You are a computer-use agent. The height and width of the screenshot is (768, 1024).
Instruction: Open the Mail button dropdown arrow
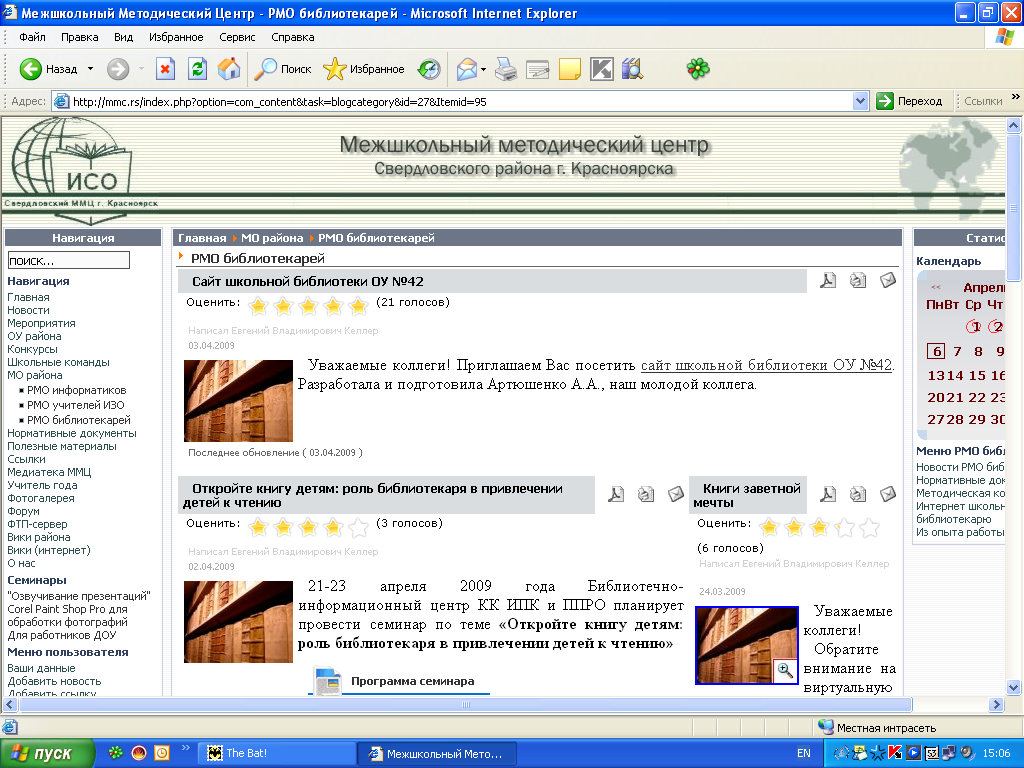point(483,69)
